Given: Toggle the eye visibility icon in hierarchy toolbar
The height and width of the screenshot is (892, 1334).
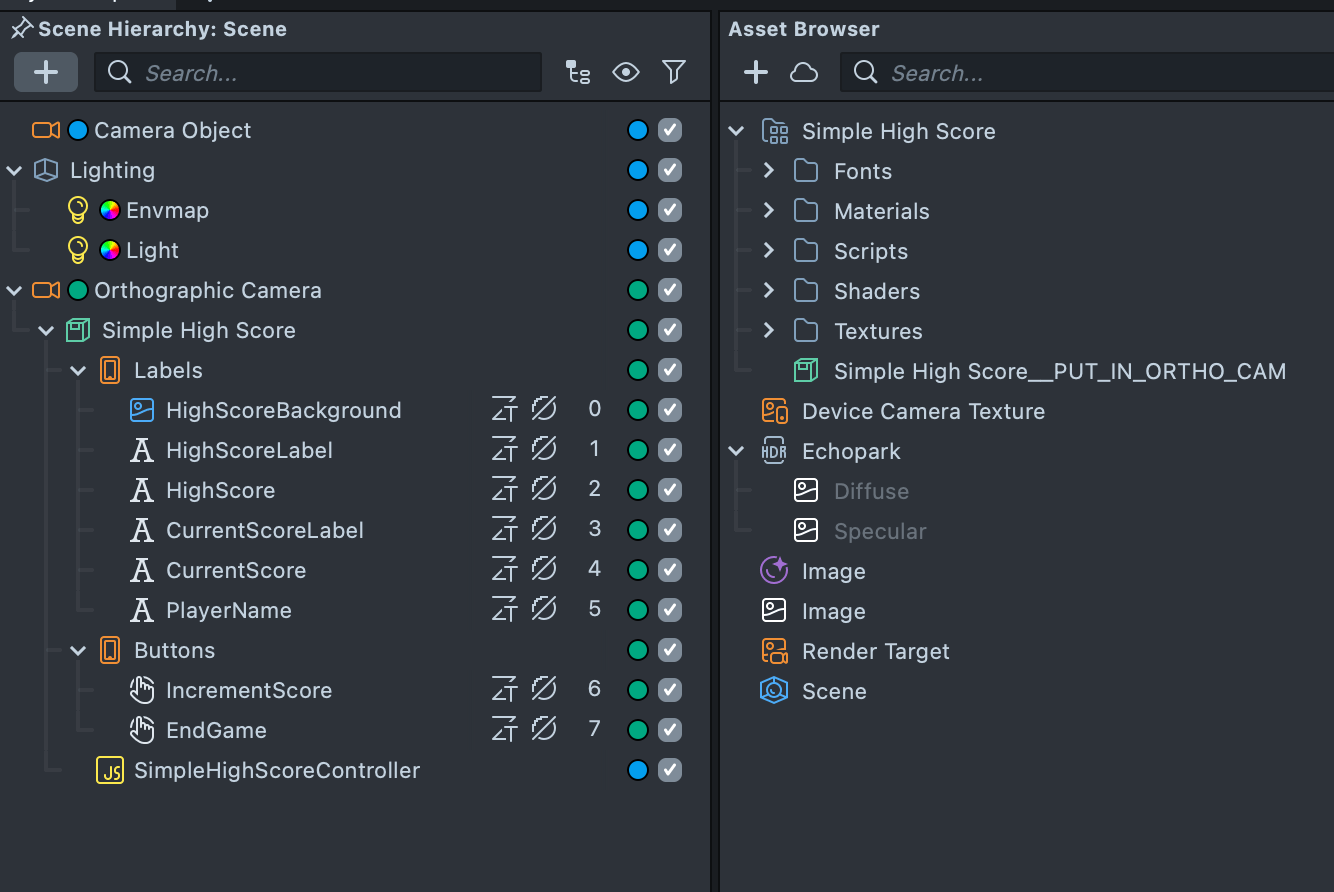Looking at the screenshot, I should pyautogui.click(x=626, y=72).
